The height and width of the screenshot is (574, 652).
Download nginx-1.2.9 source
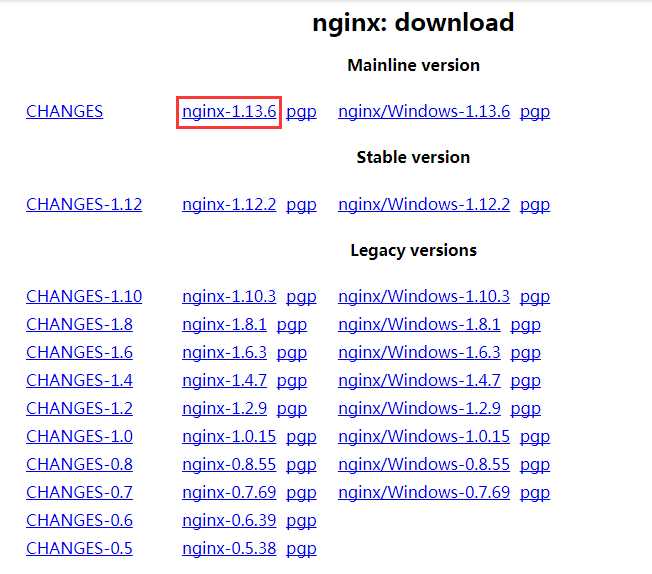225,408
